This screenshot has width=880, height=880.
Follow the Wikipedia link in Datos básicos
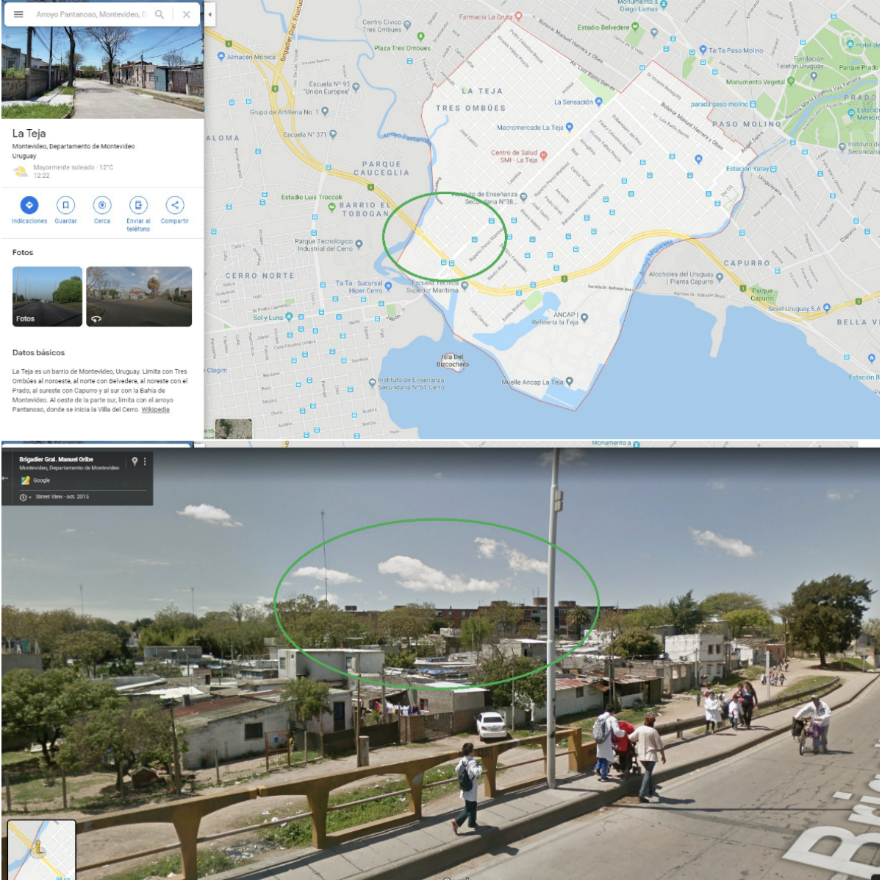coord(155,409)
